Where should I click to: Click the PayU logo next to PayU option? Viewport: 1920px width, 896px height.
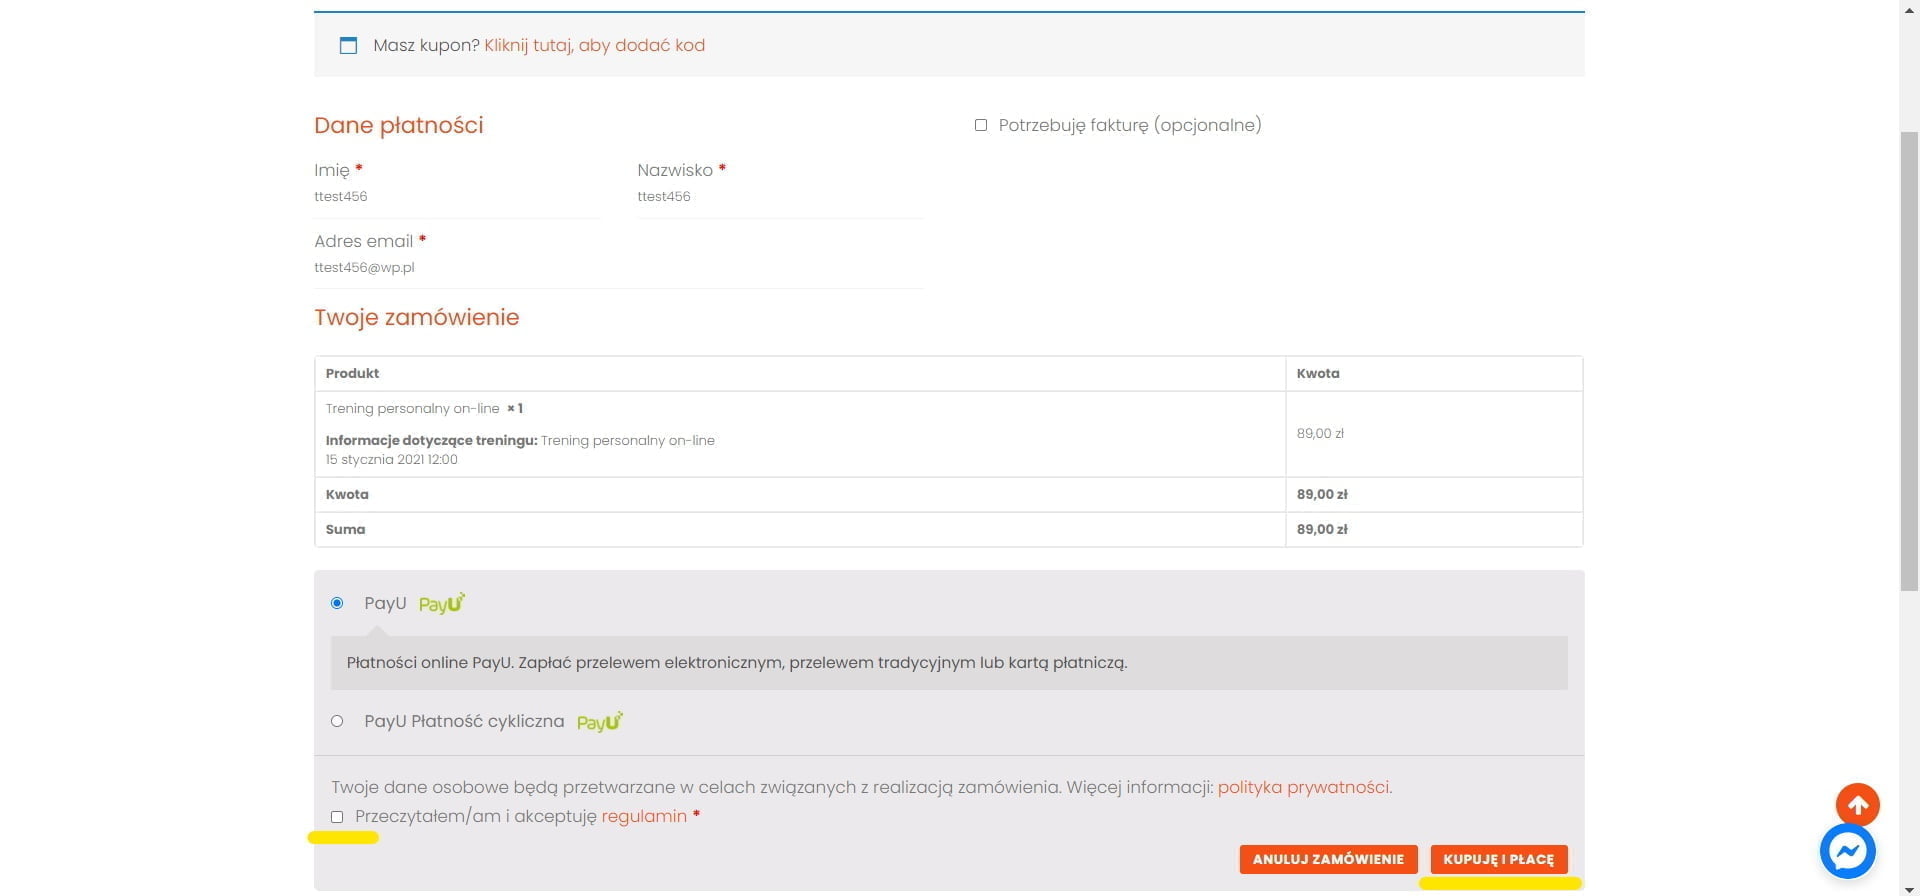tap(441, 603)
